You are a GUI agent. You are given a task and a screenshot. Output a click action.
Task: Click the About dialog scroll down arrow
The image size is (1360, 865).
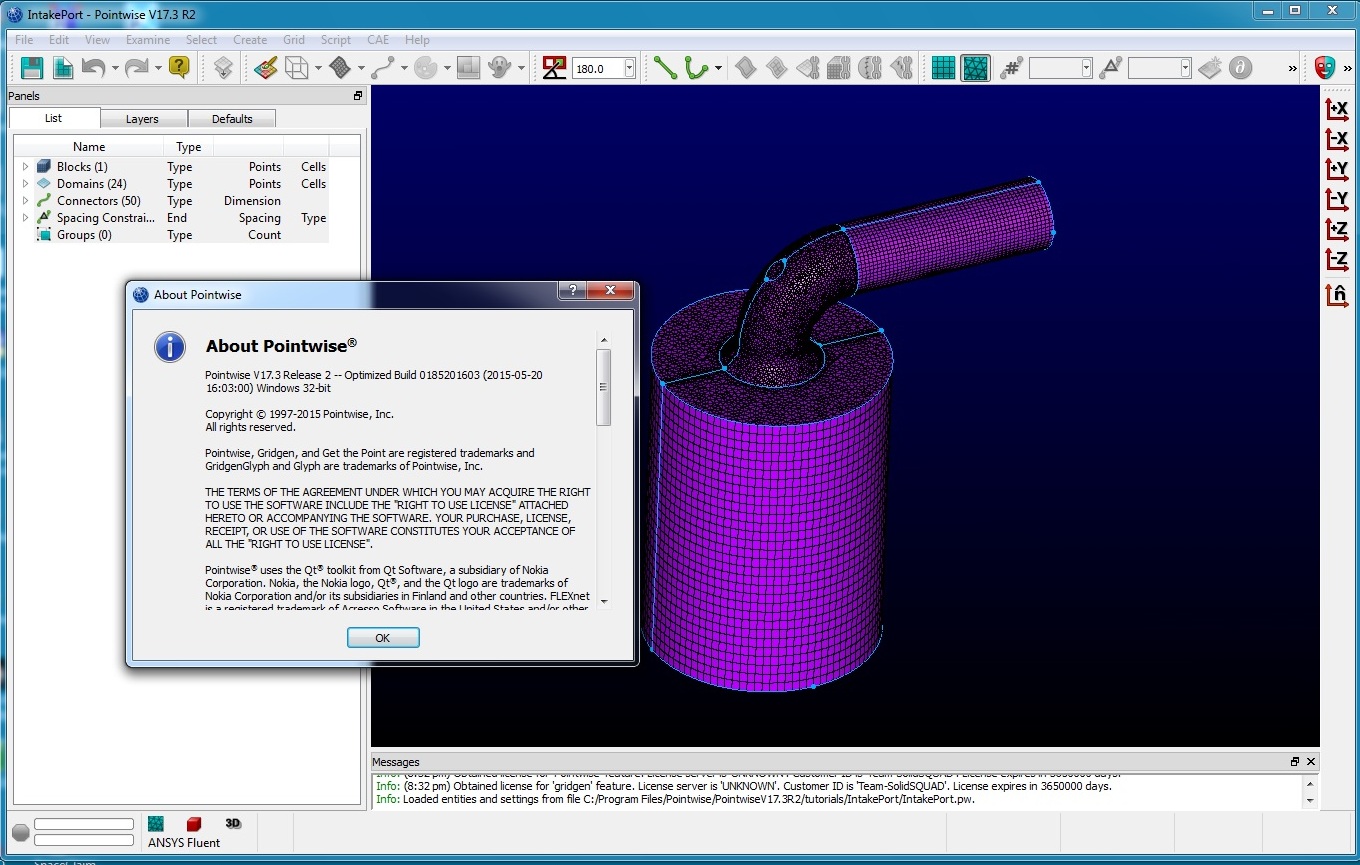(603, 602)
